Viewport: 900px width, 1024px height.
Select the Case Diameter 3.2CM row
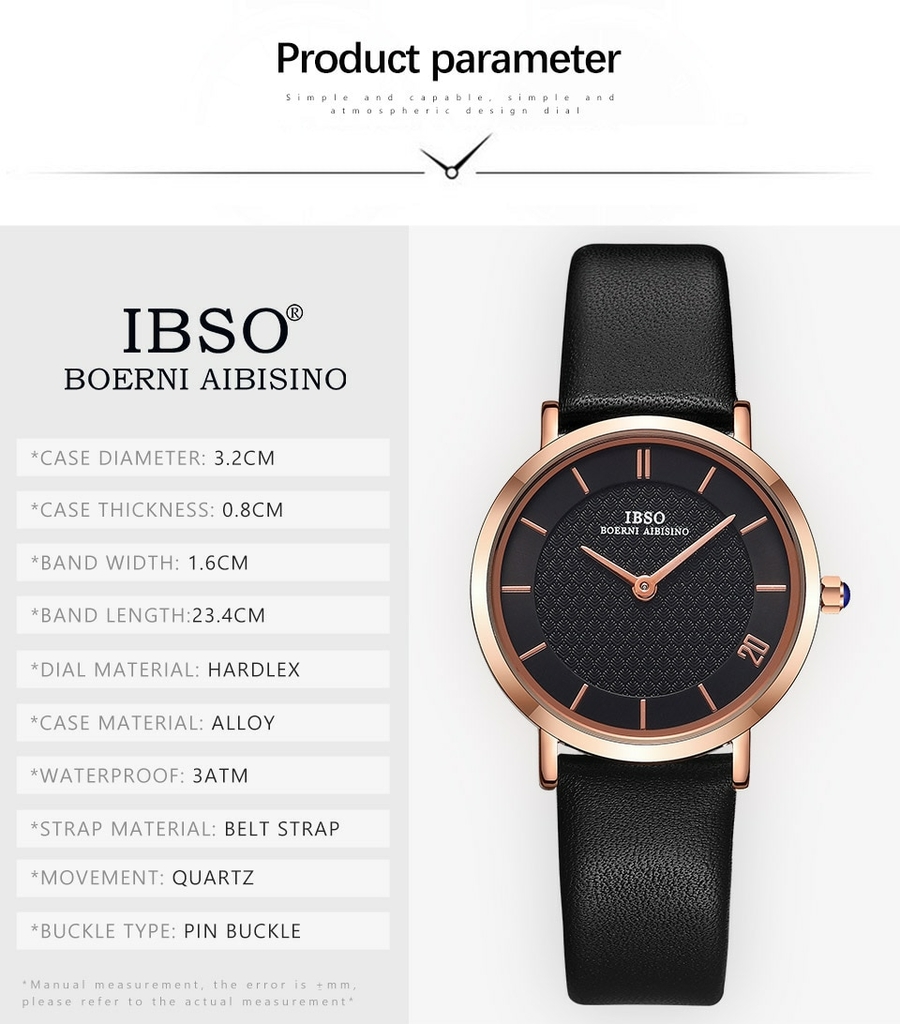[203, 457]
